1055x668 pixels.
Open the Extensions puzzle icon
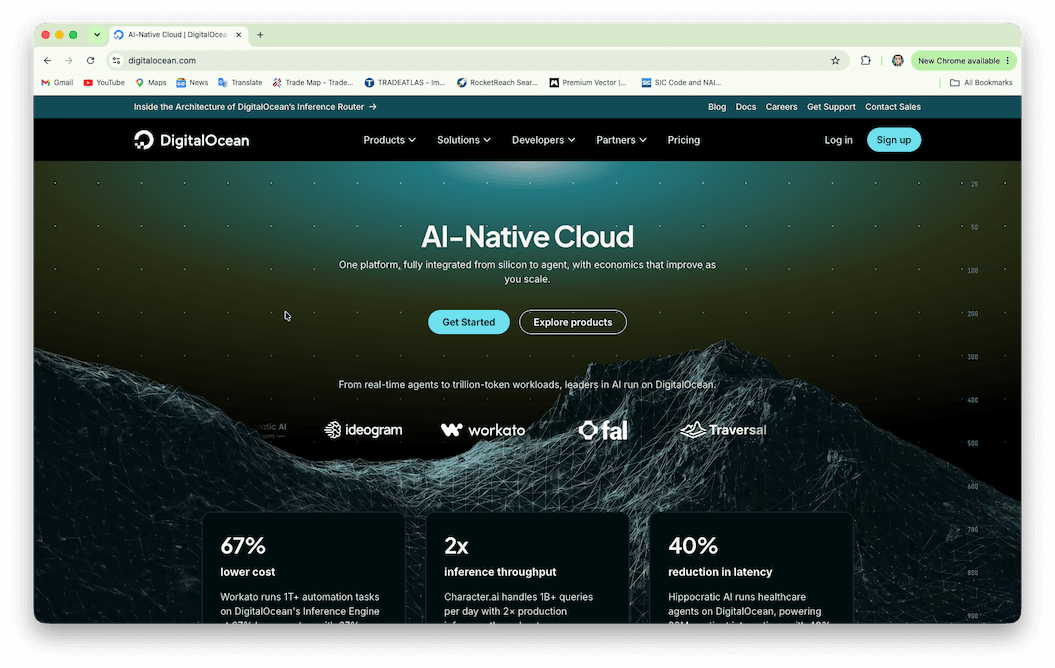[x=865, y=61]
